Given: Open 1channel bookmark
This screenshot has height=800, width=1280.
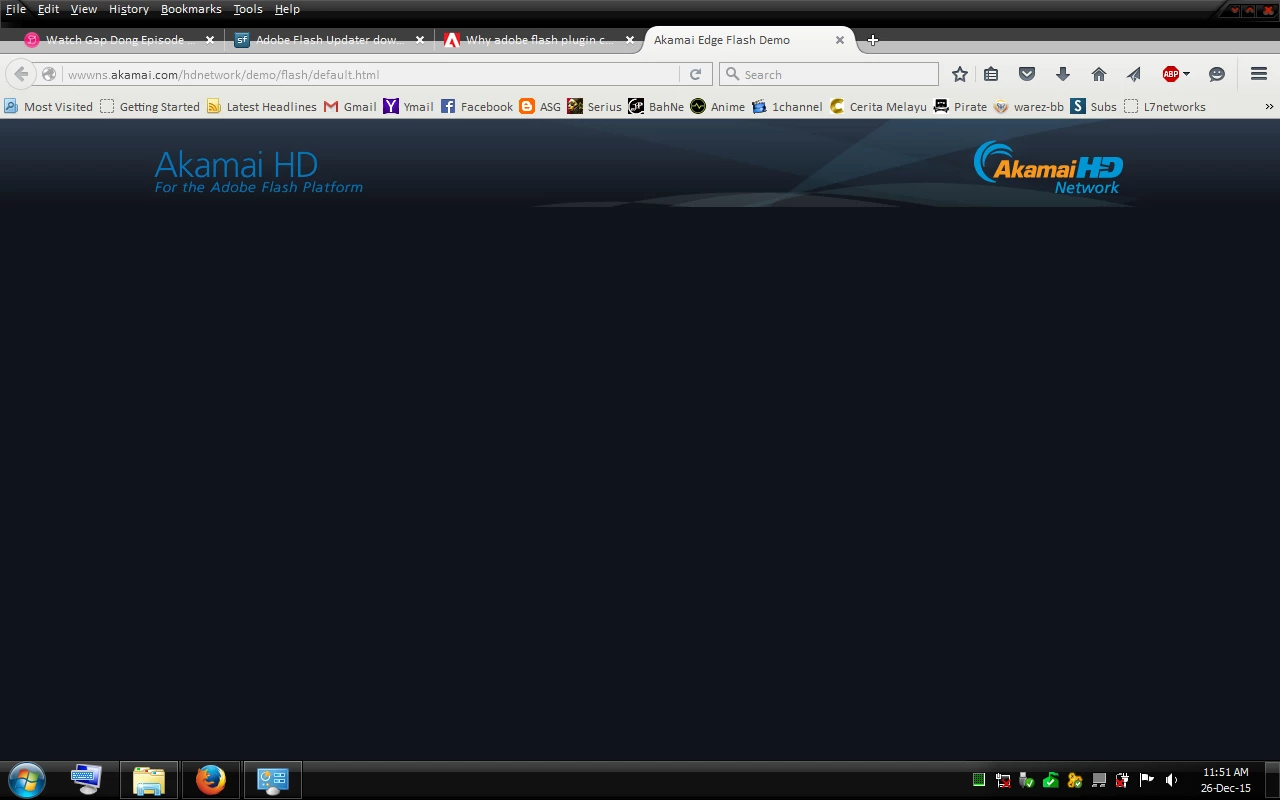Looking at the screenshot, I should pos(787,106).
